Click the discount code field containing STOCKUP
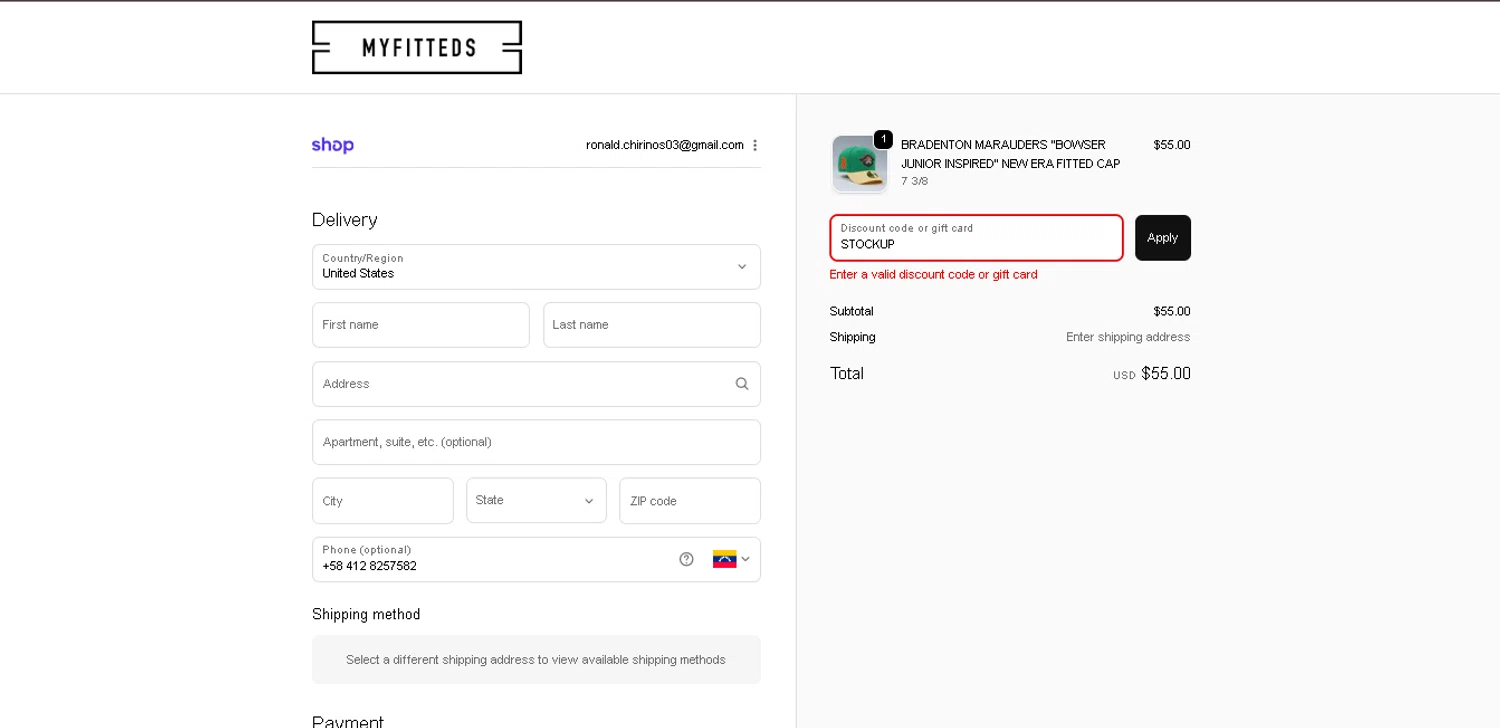Image resolution: width=1500 pixels, height=728 pixels. [976, 238]
